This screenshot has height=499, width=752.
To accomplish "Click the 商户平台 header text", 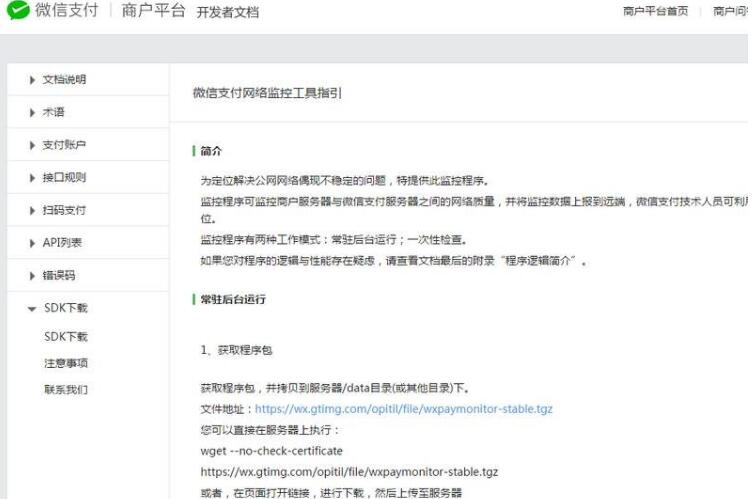I will [153, 10].
